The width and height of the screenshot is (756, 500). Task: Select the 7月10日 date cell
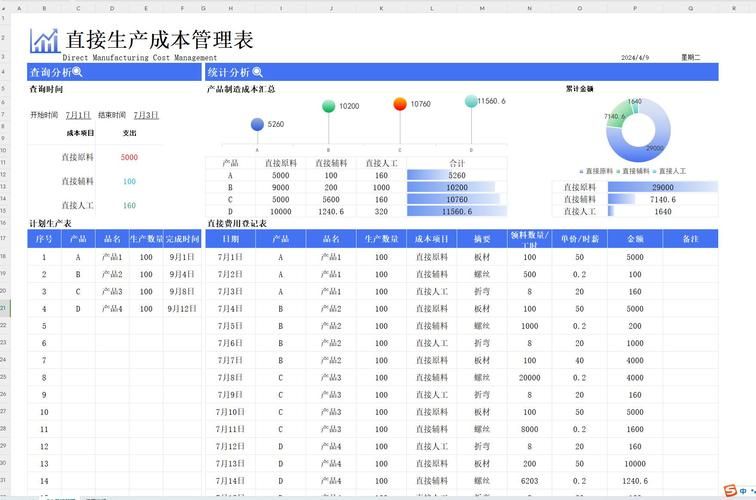[230, 412]
